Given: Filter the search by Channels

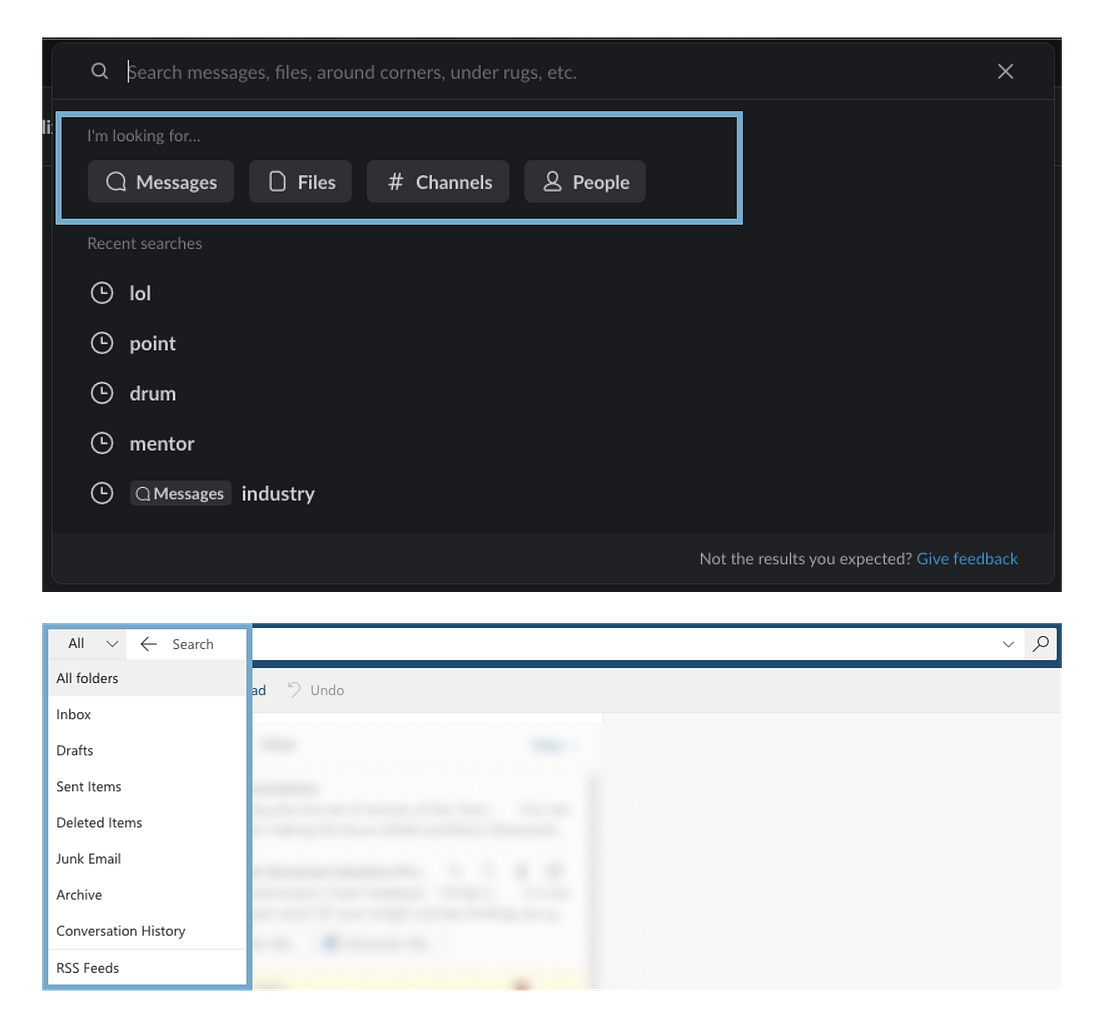Looking at the screenshot, I should pos(437,181).
